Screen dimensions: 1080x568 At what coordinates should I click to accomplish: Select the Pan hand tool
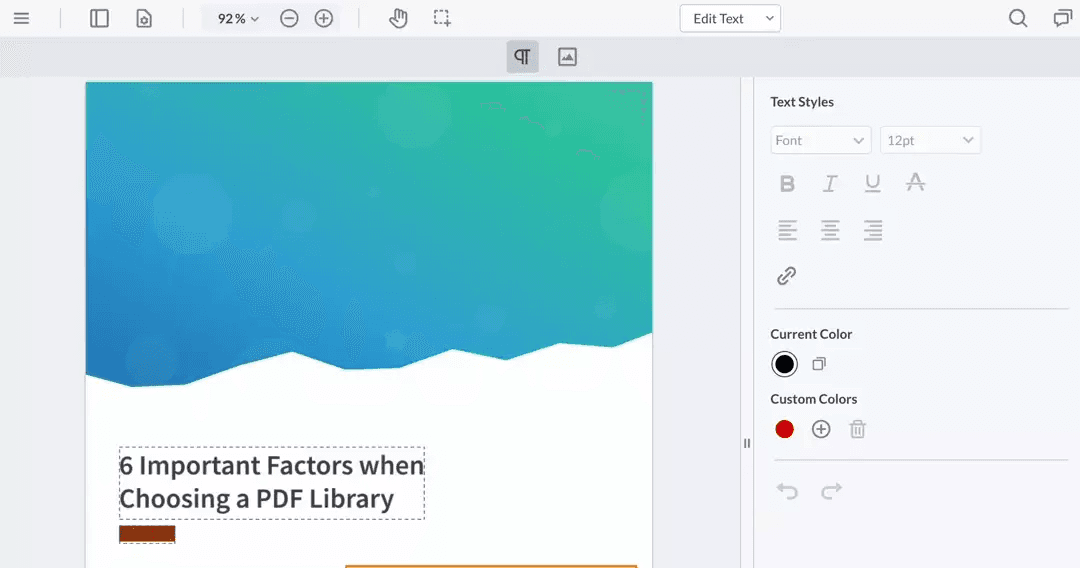pos(398,18)
